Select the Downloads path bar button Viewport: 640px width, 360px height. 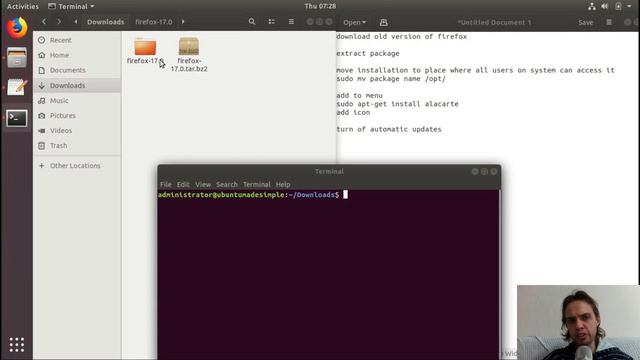pos(105,22)
